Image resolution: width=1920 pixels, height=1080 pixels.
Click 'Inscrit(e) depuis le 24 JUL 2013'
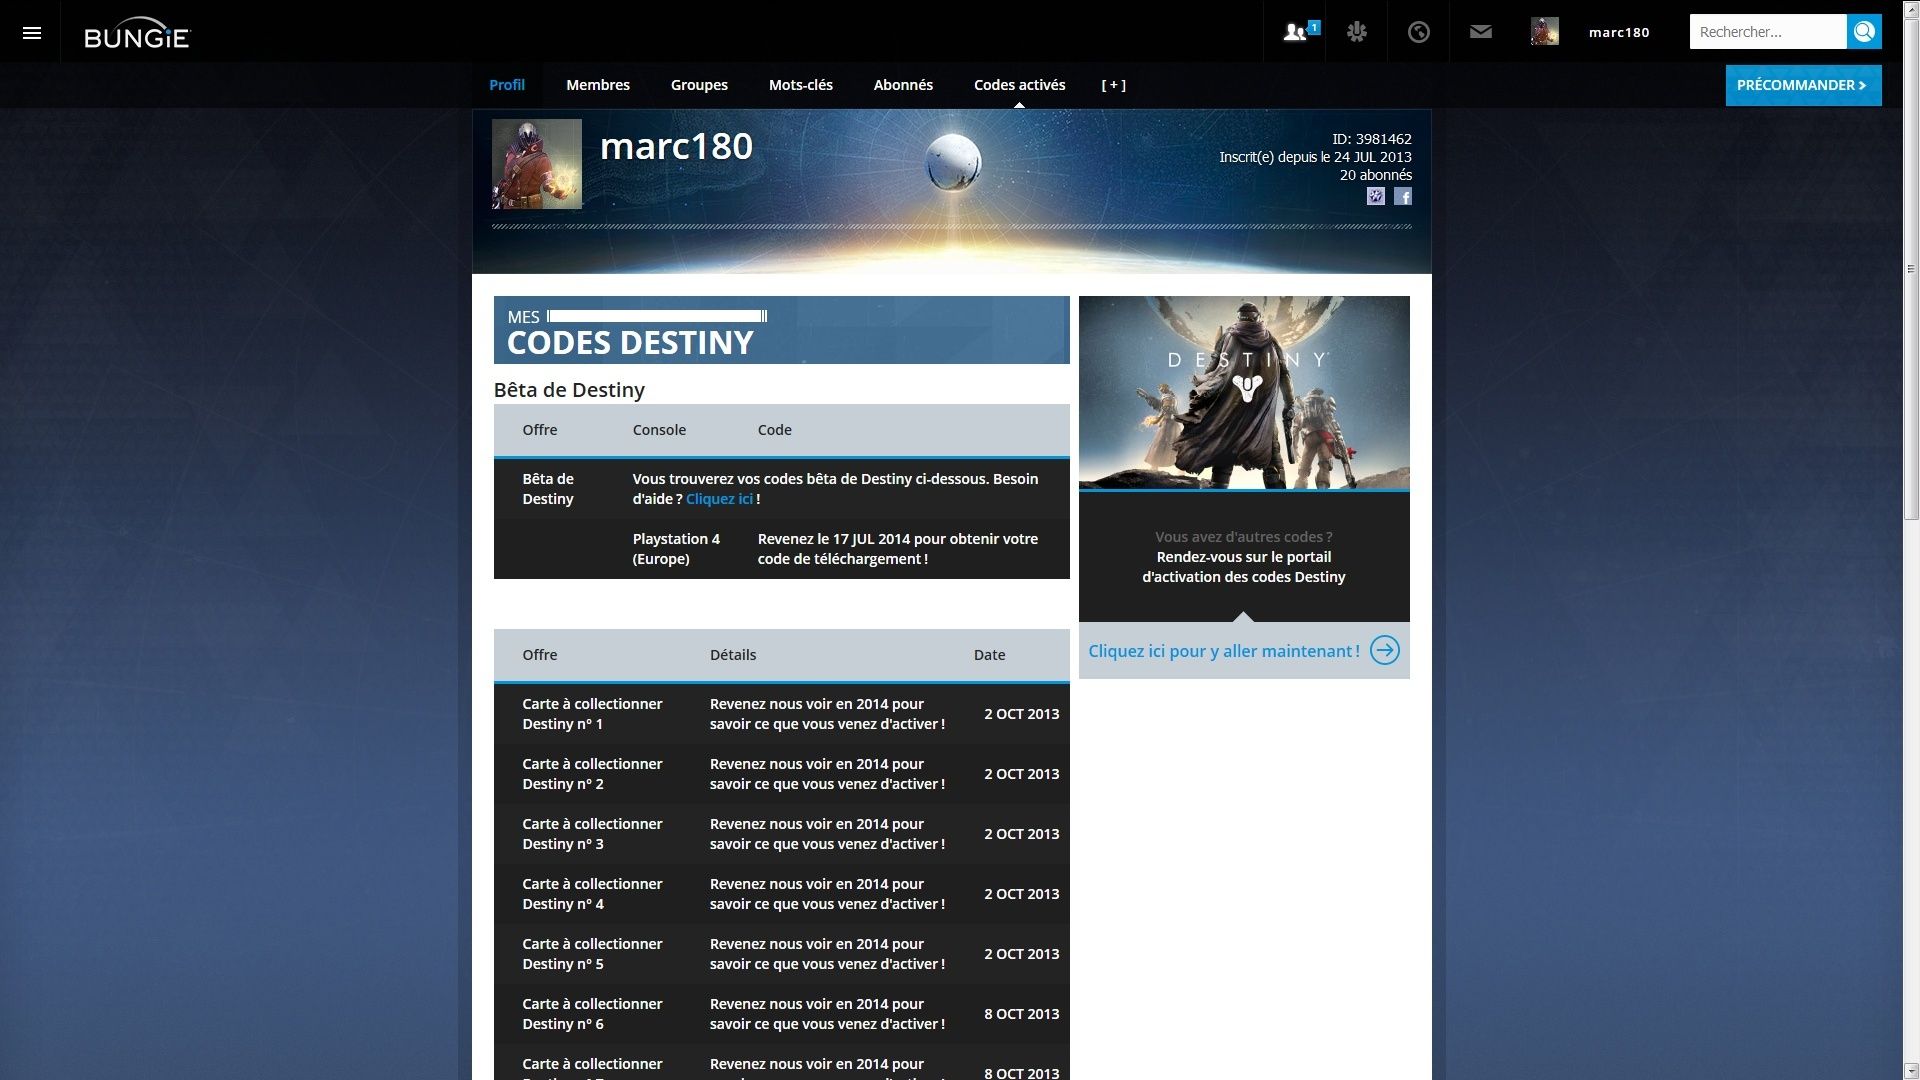1315,157
